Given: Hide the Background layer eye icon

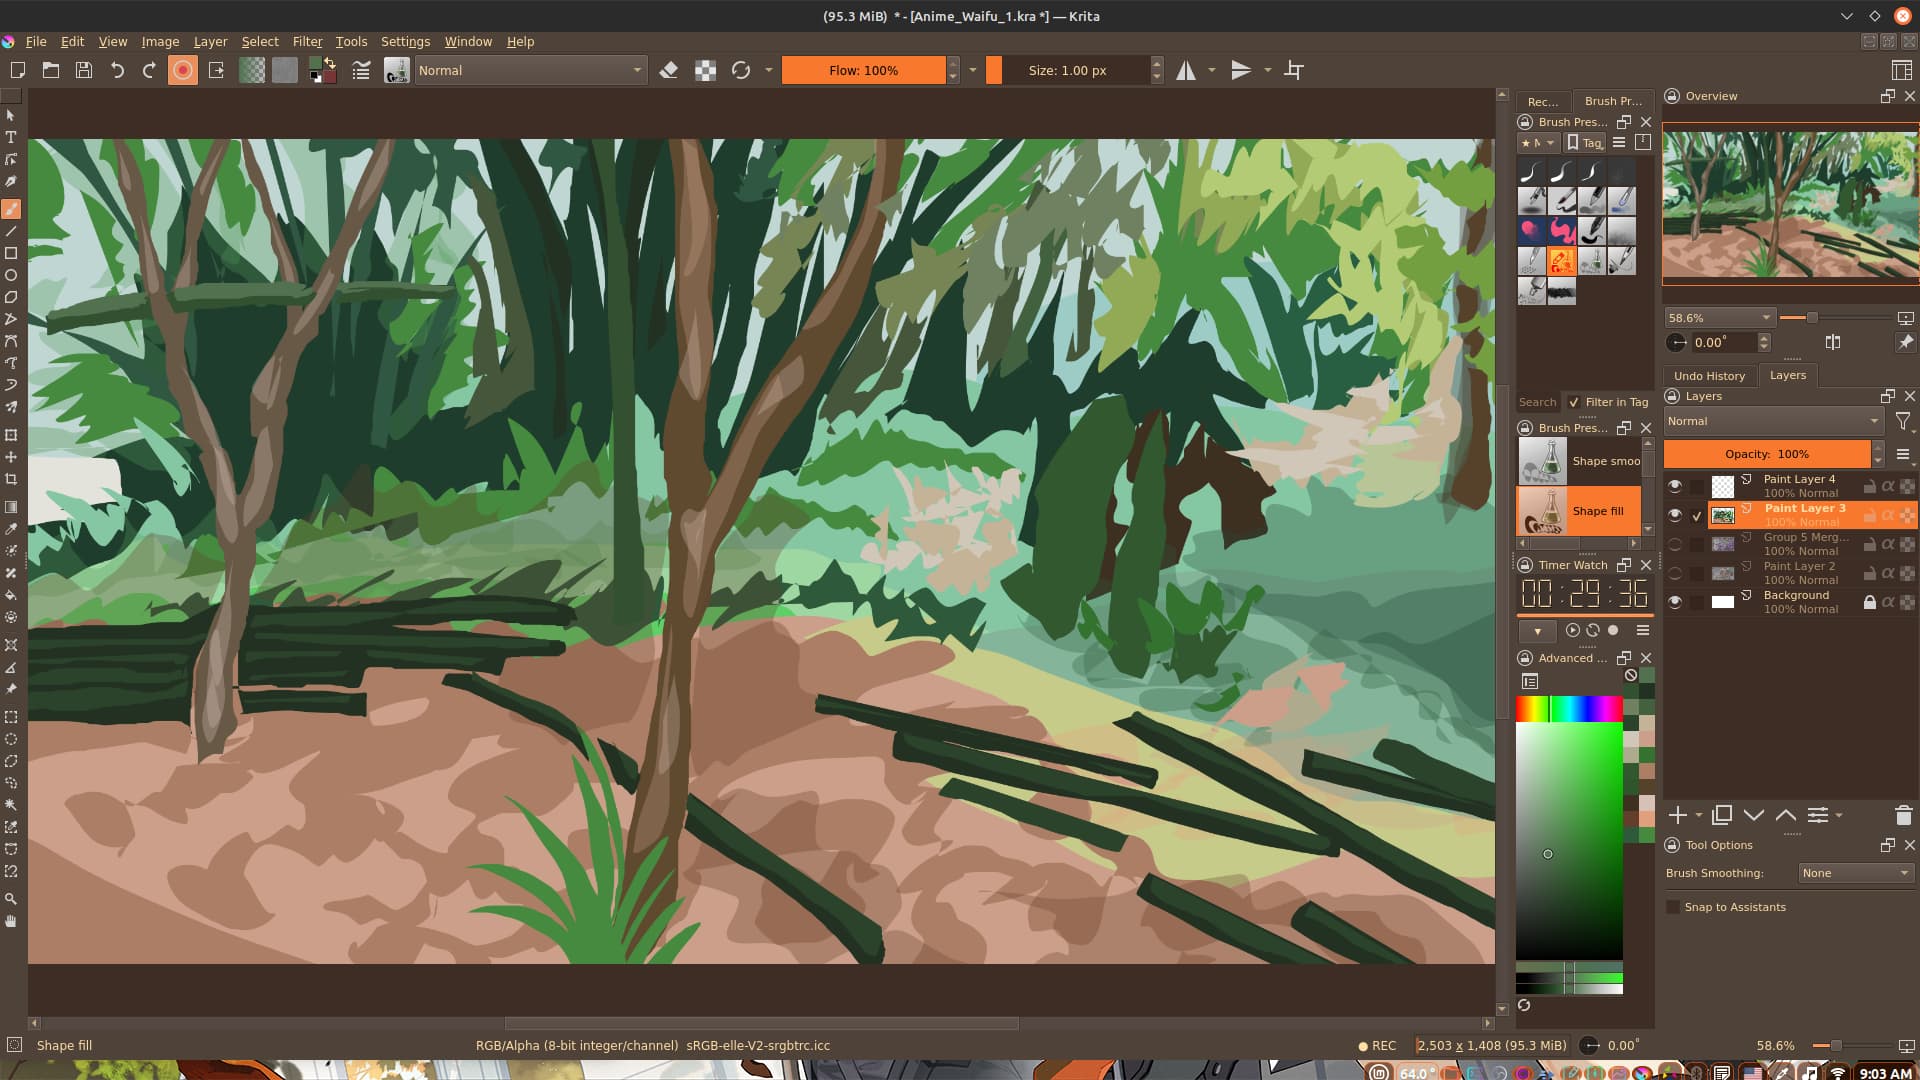Looking at the screenshot, I should pyautogui.click(x=1675, y=602).
